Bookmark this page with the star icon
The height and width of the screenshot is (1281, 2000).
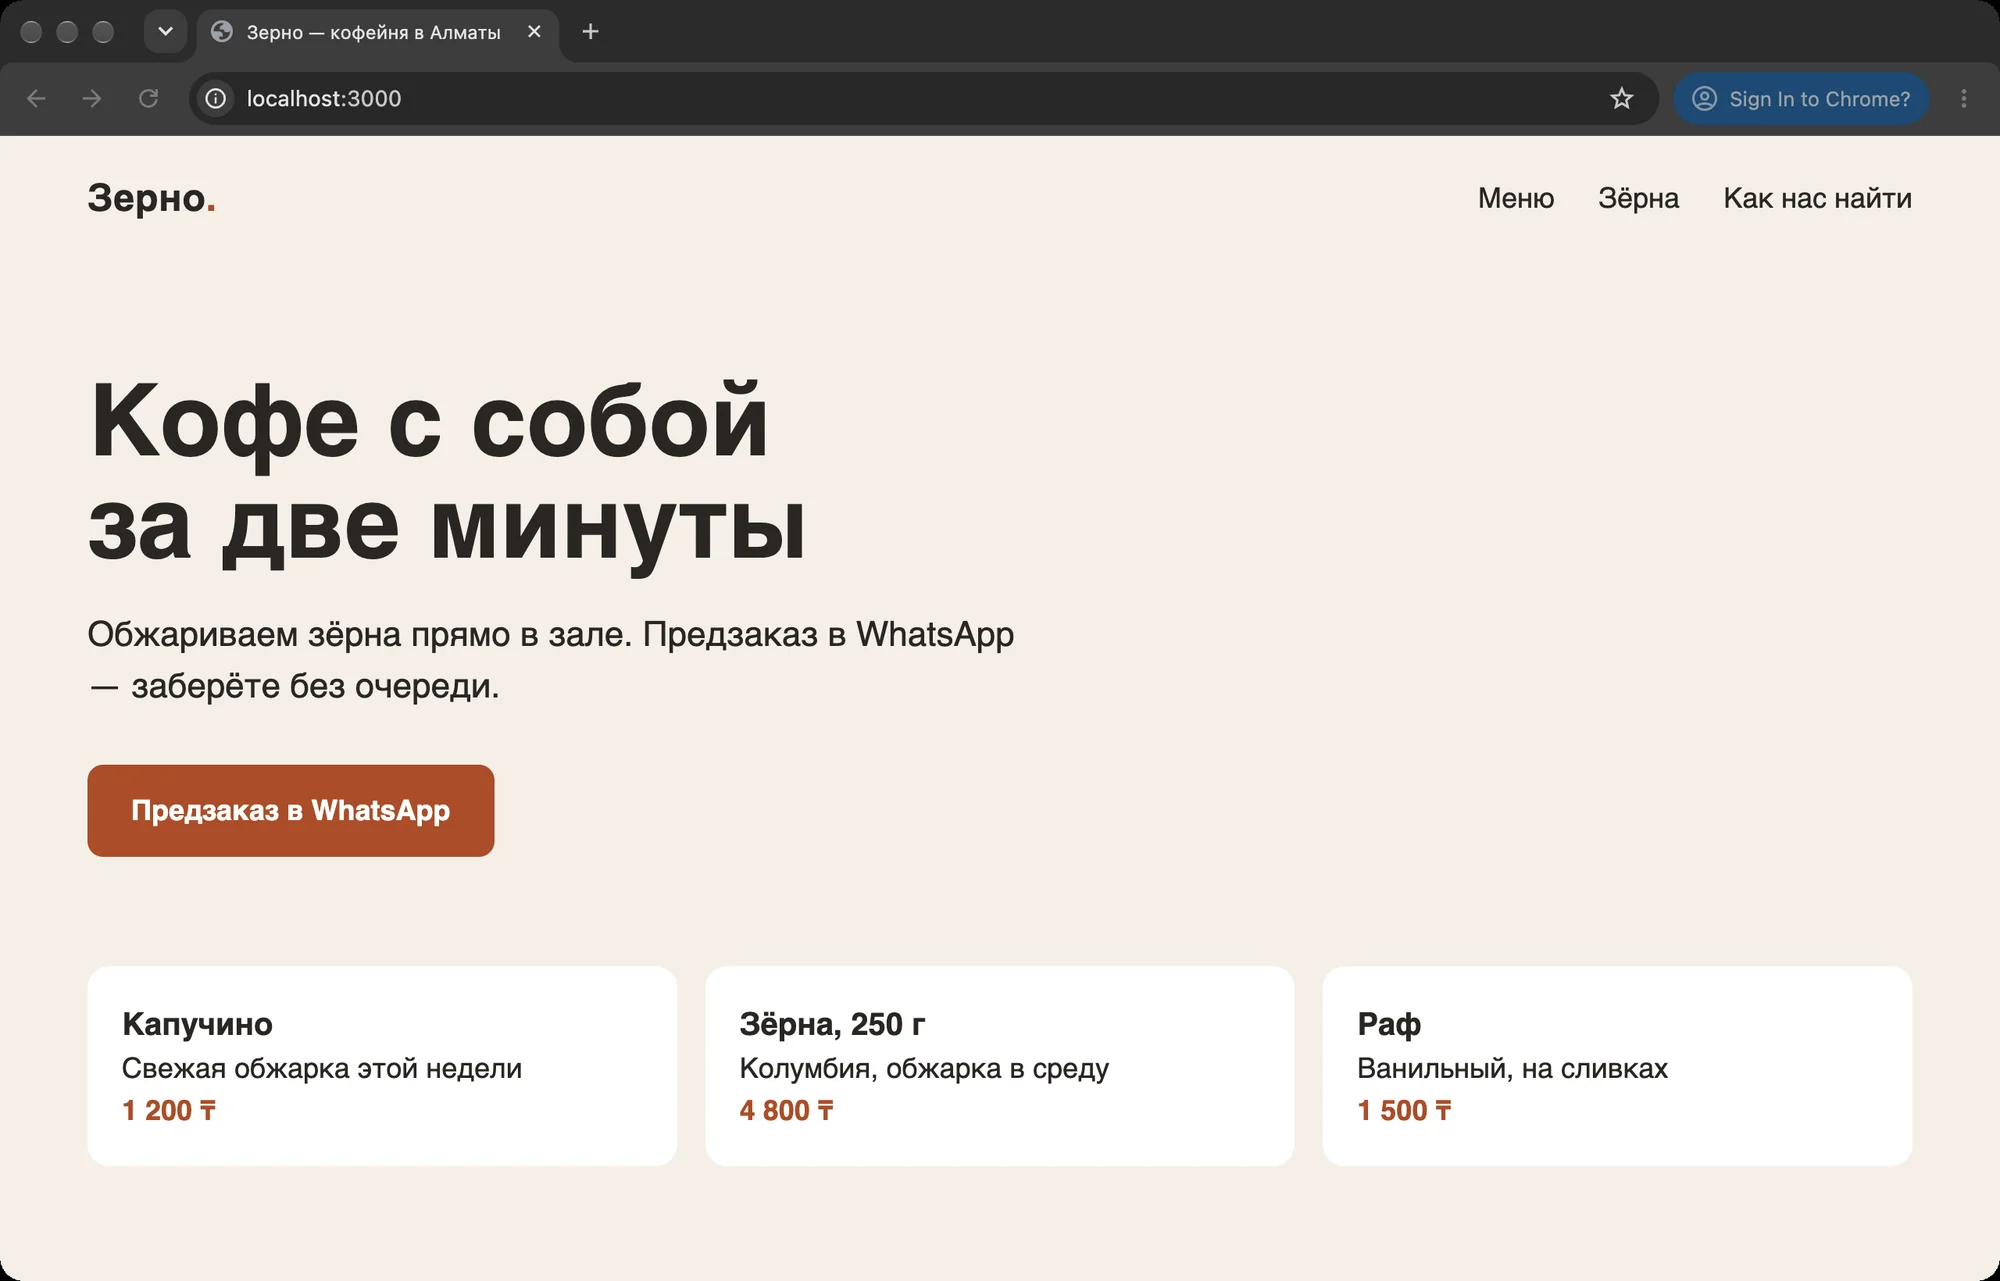(1621, 98)
